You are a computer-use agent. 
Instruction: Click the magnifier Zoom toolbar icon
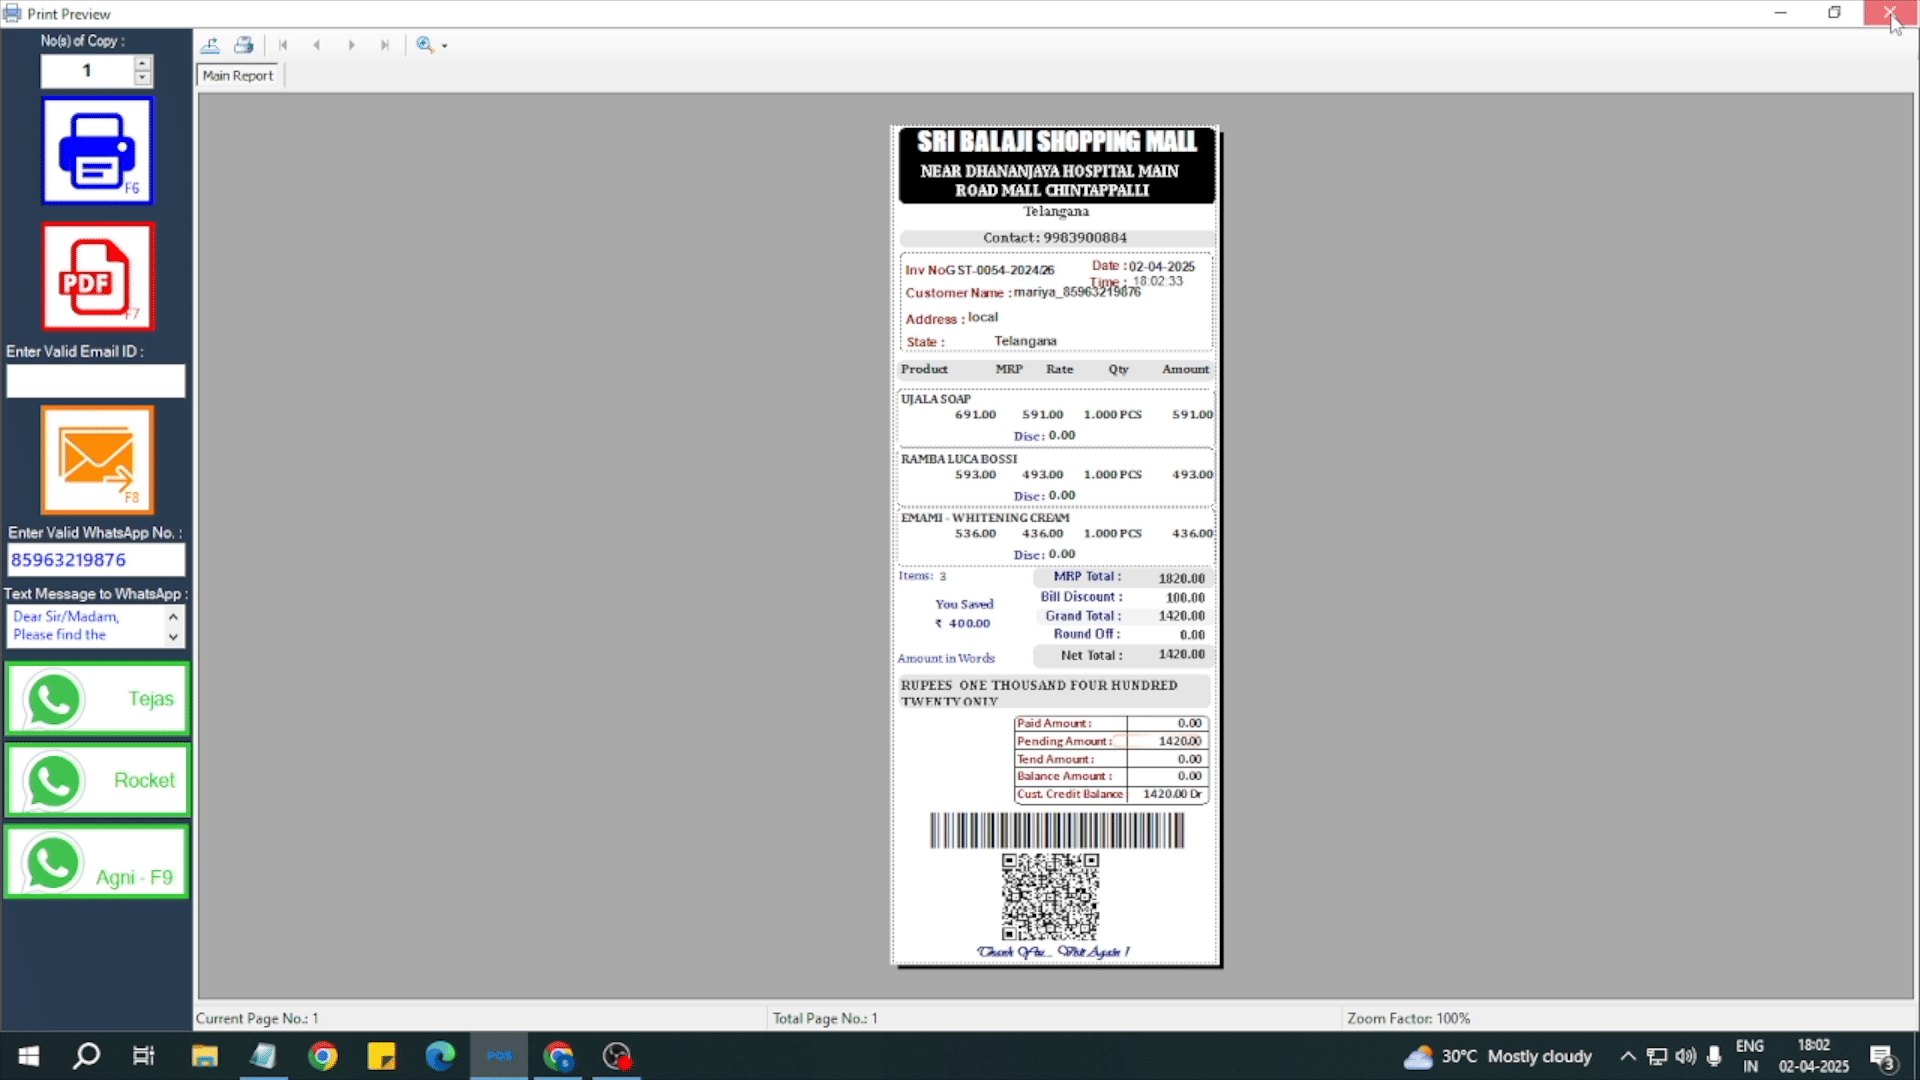pos(425,45)
